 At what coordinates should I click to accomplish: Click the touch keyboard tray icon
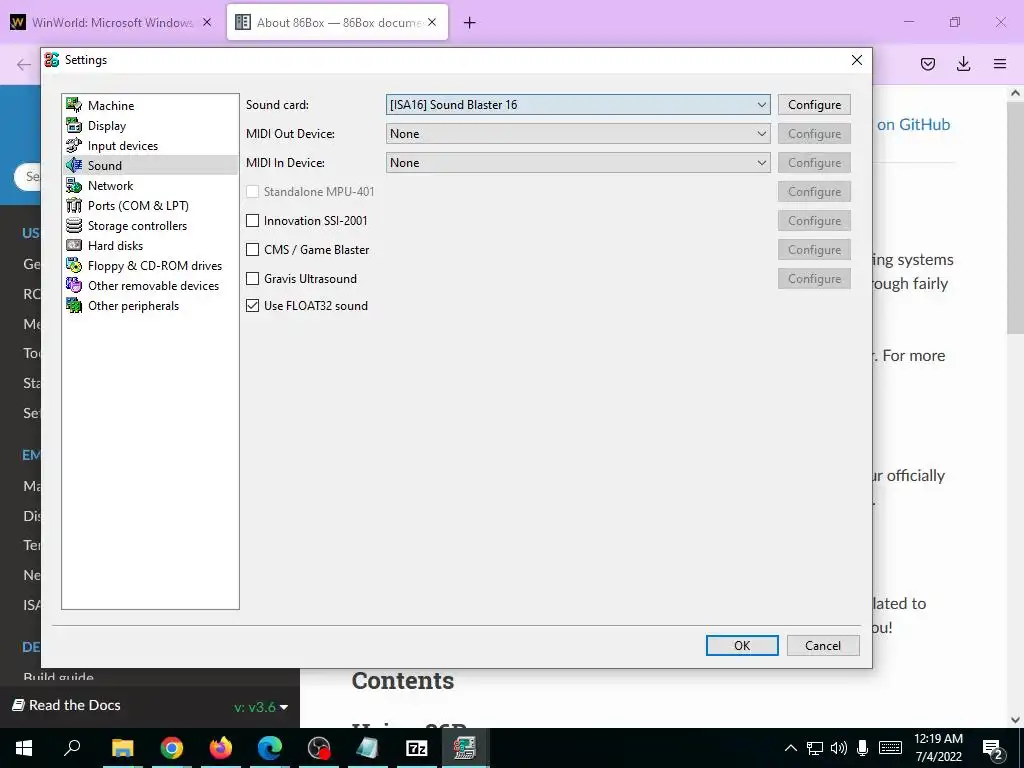click(x=890, y=748)
